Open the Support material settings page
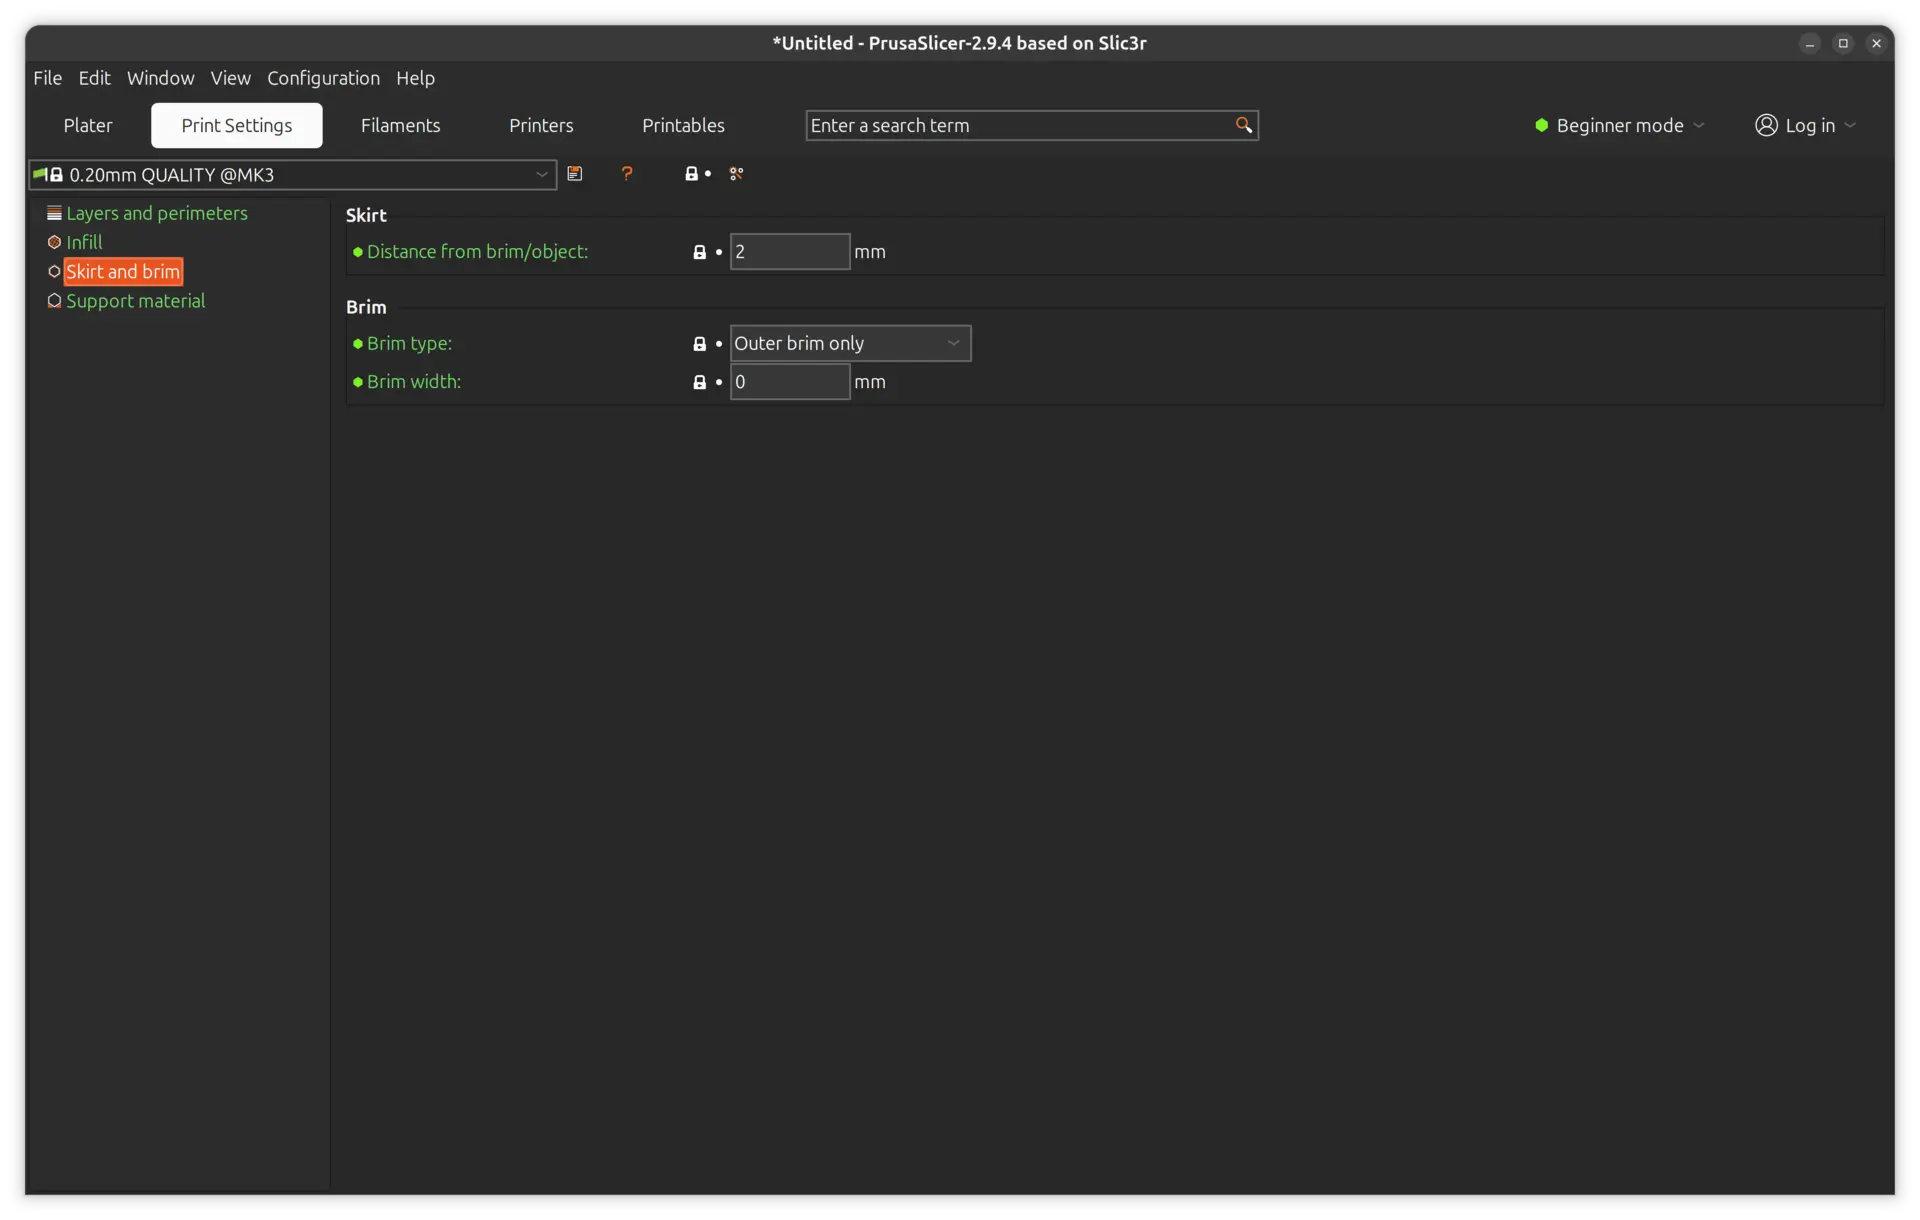This screenshot has height=1220, width=1920. [x=135, y=301]
